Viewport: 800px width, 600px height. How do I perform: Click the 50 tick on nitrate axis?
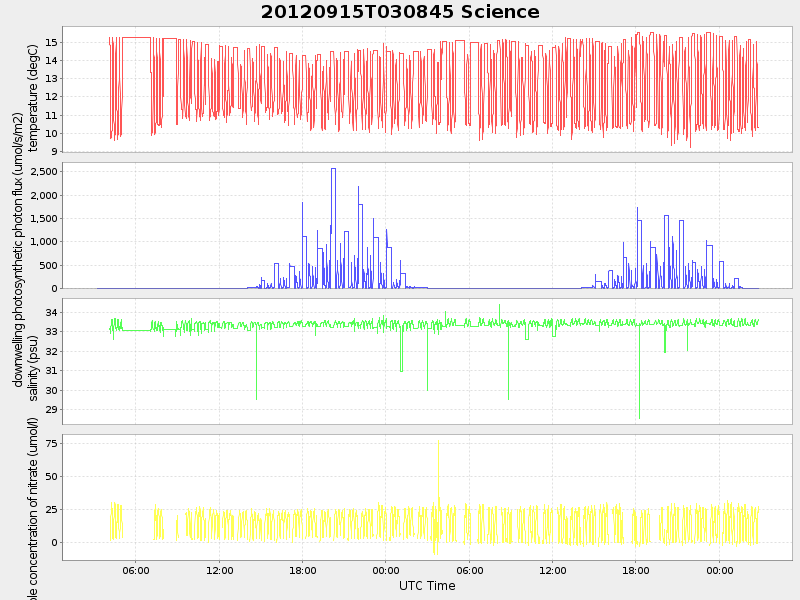click(x=51, y=477)
